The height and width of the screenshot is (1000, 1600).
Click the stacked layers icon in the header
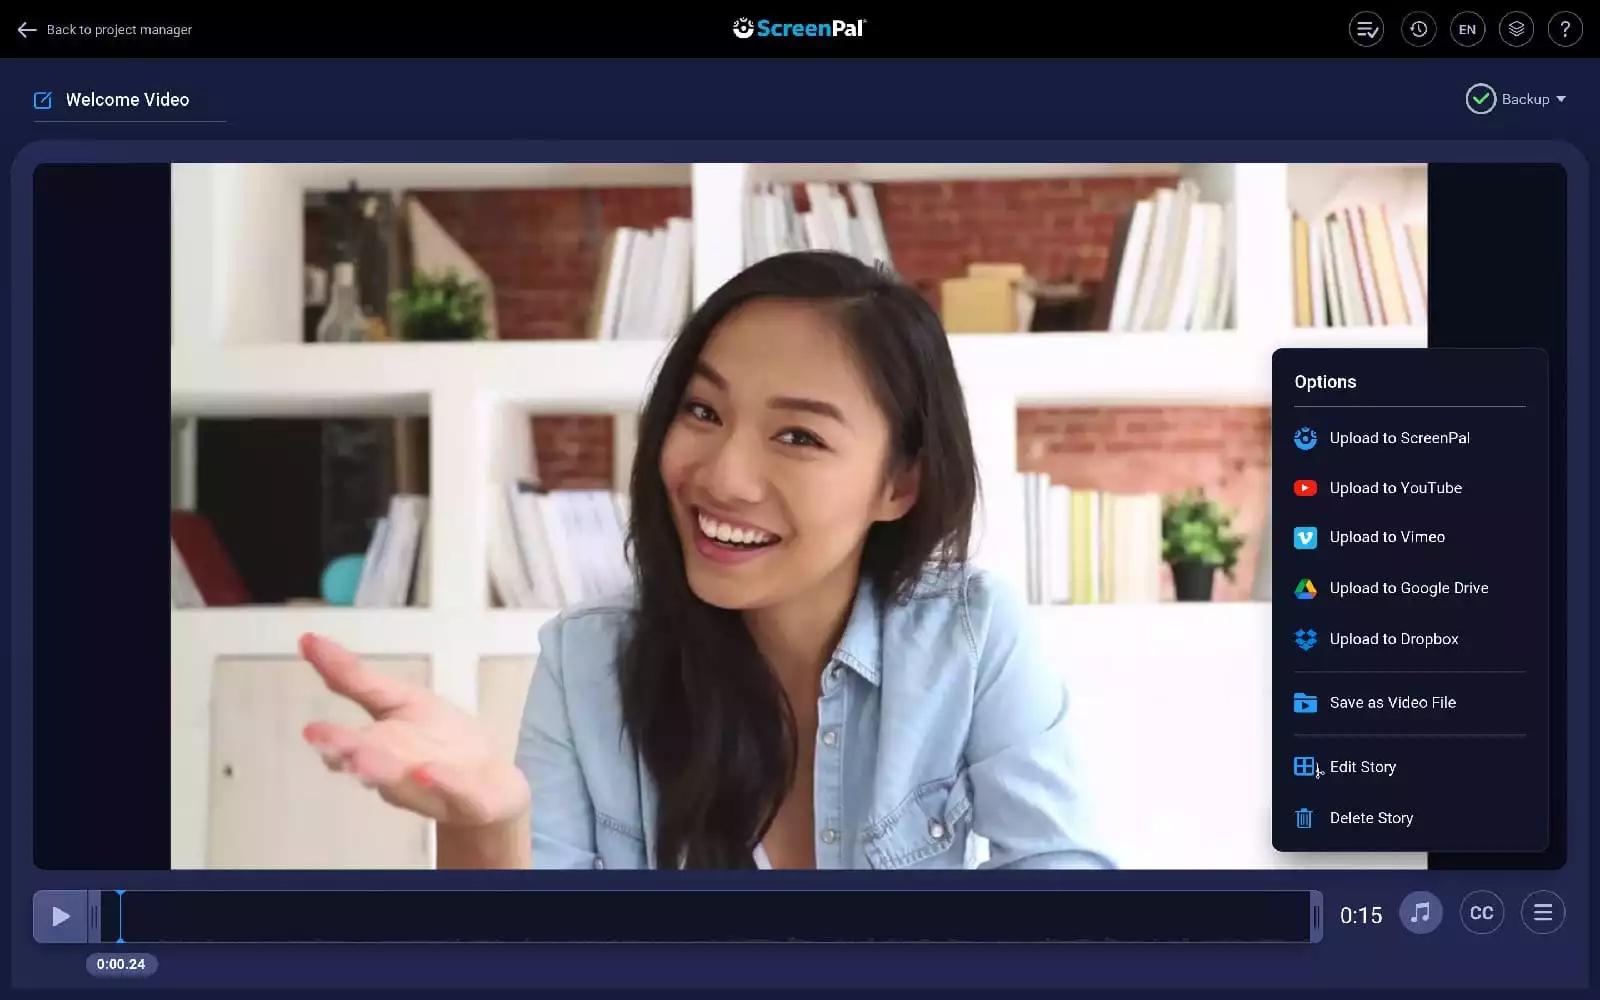[x=1517, y=29]
